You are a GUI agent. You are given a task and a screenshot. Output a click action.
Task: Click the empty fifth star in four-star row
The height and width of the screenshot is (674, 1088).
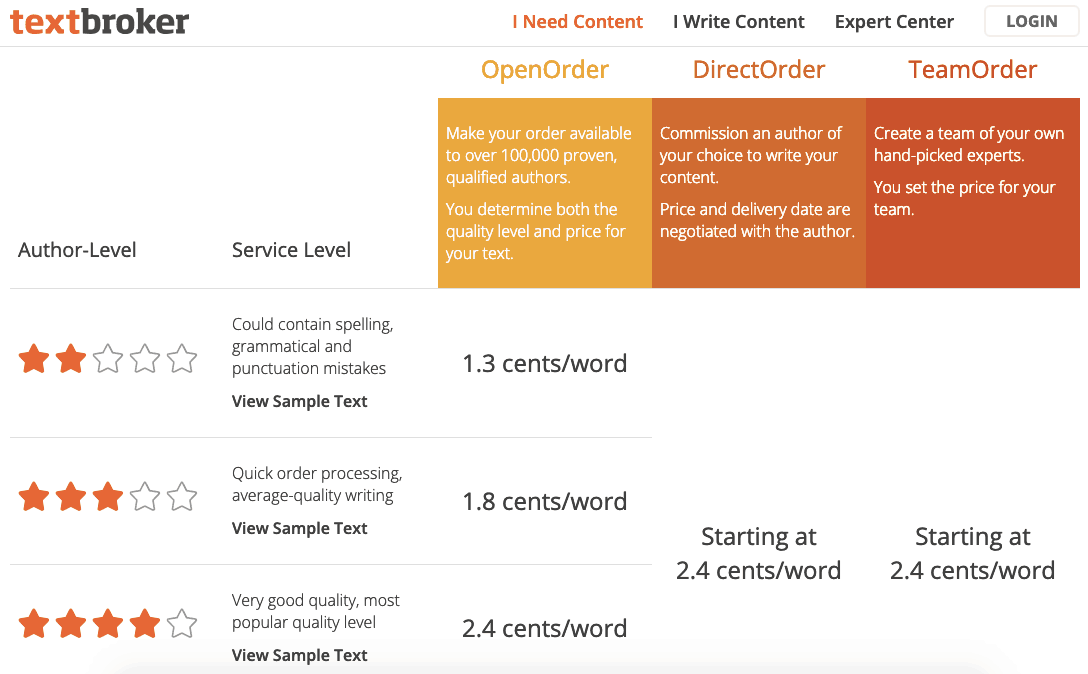point(182,624)
